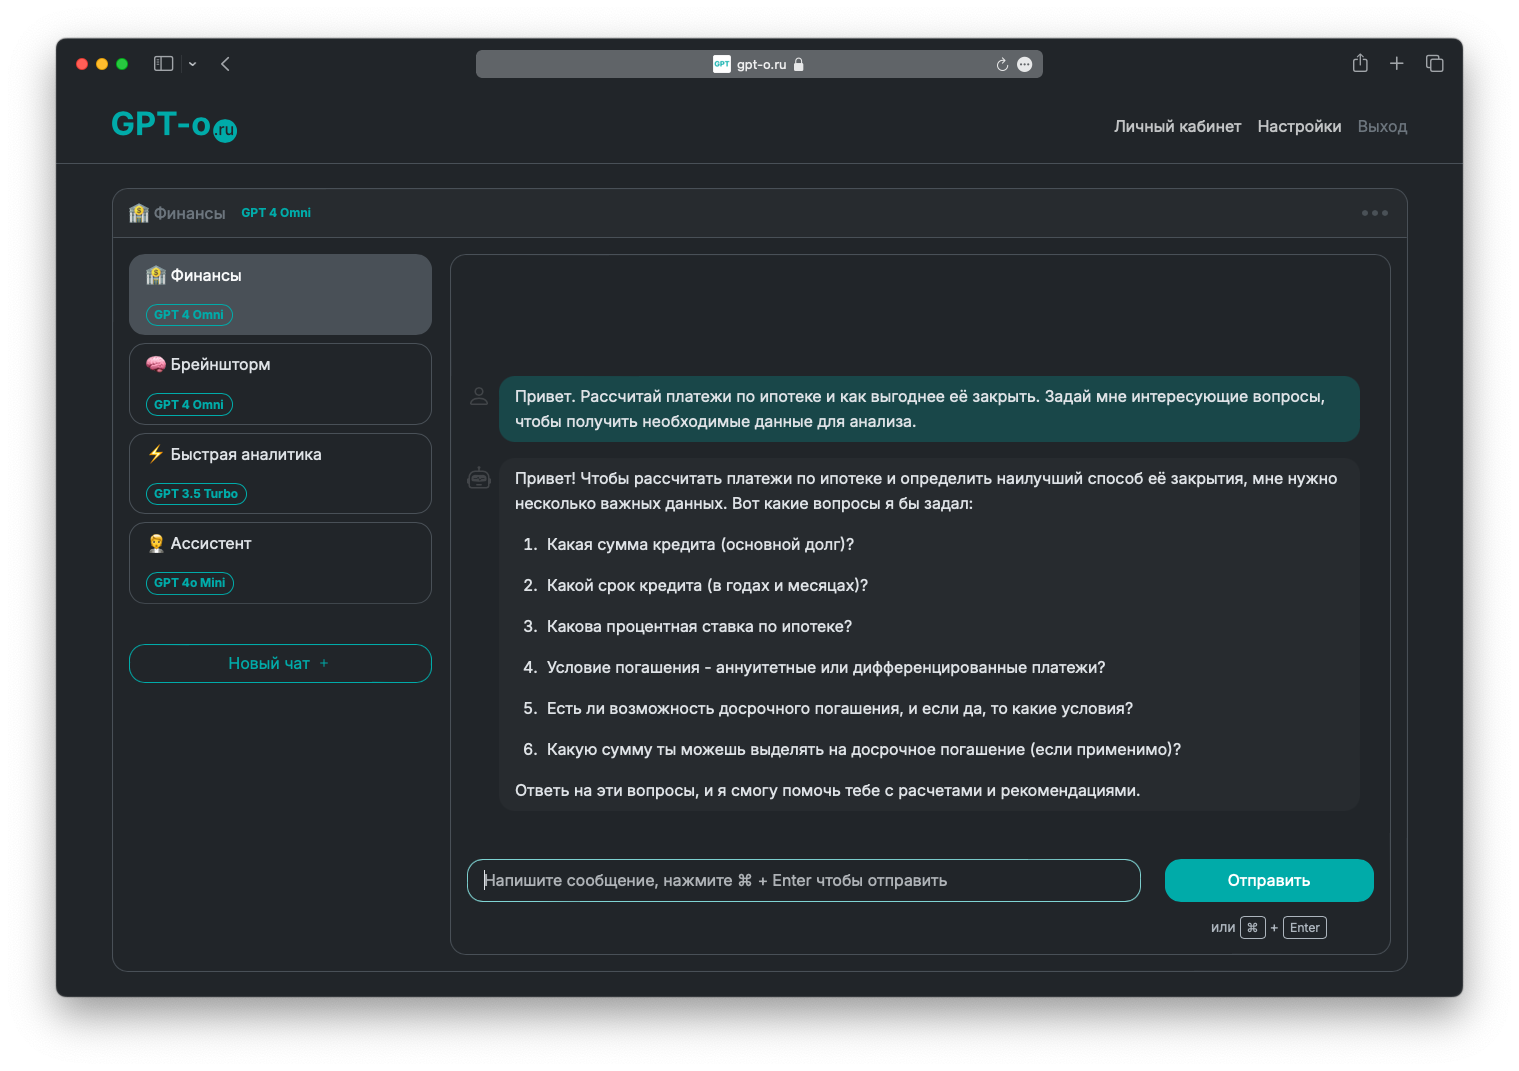Expand the sidebar dropdown chevron in Safari

(x=193, y=64)
